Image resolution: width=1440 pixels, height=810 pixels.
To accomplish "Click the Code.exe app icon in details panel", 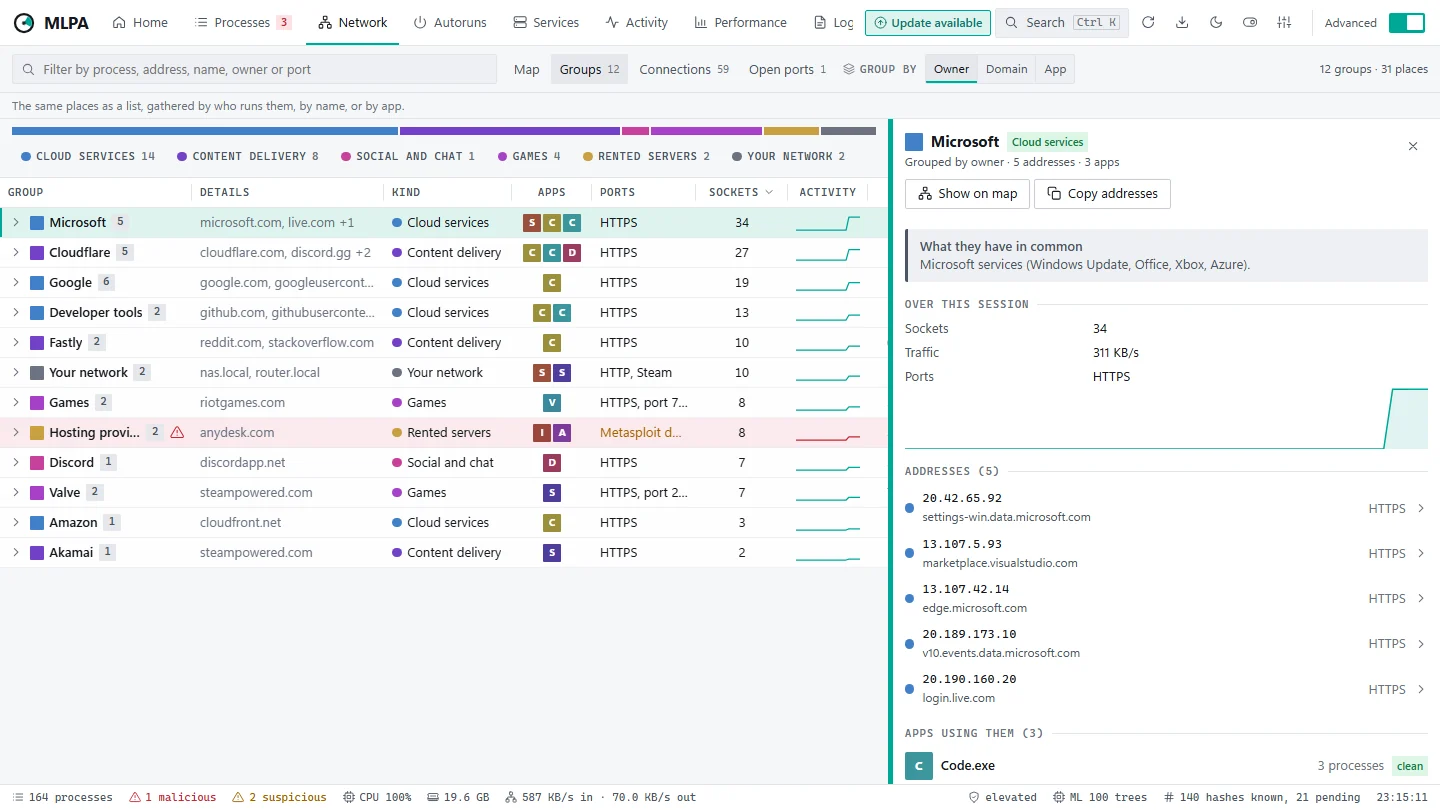I will (919, 766).
